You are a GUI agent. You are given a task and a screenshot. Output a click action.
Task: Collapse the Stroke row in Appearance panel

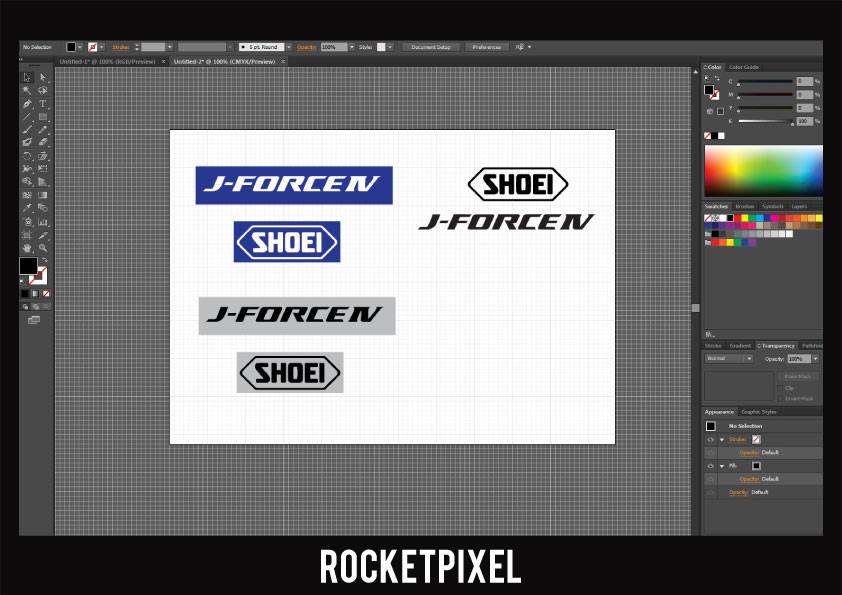point(722,439)
